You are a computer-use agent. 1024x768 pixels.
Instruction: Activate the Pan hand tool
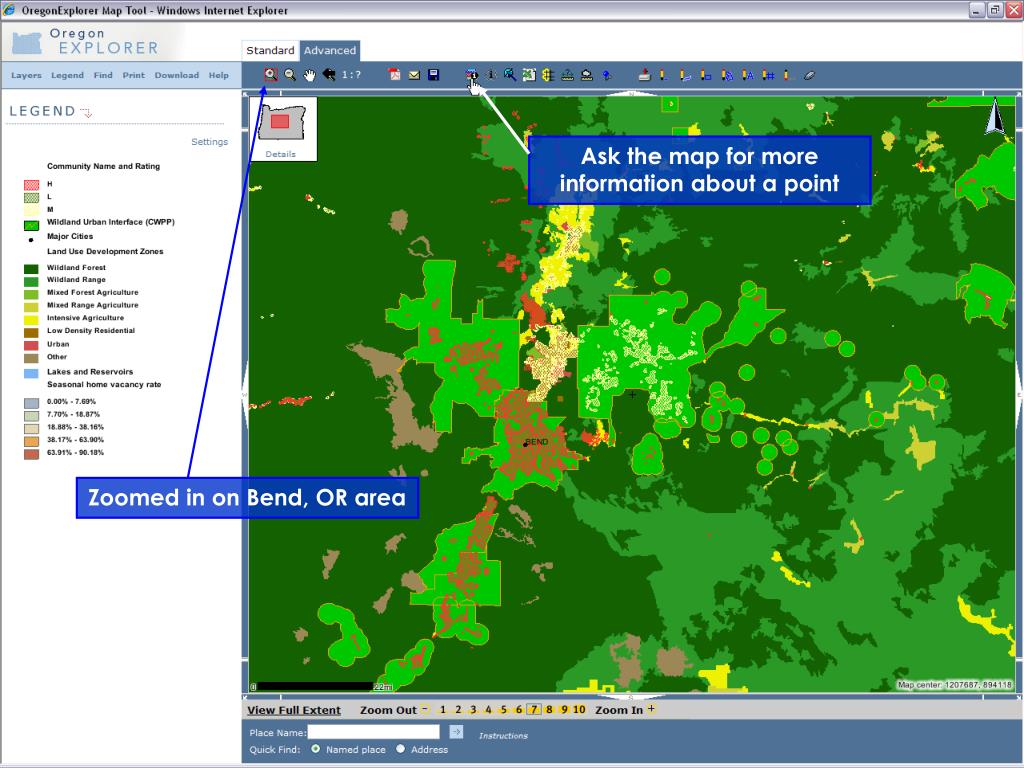click(309, 75)
